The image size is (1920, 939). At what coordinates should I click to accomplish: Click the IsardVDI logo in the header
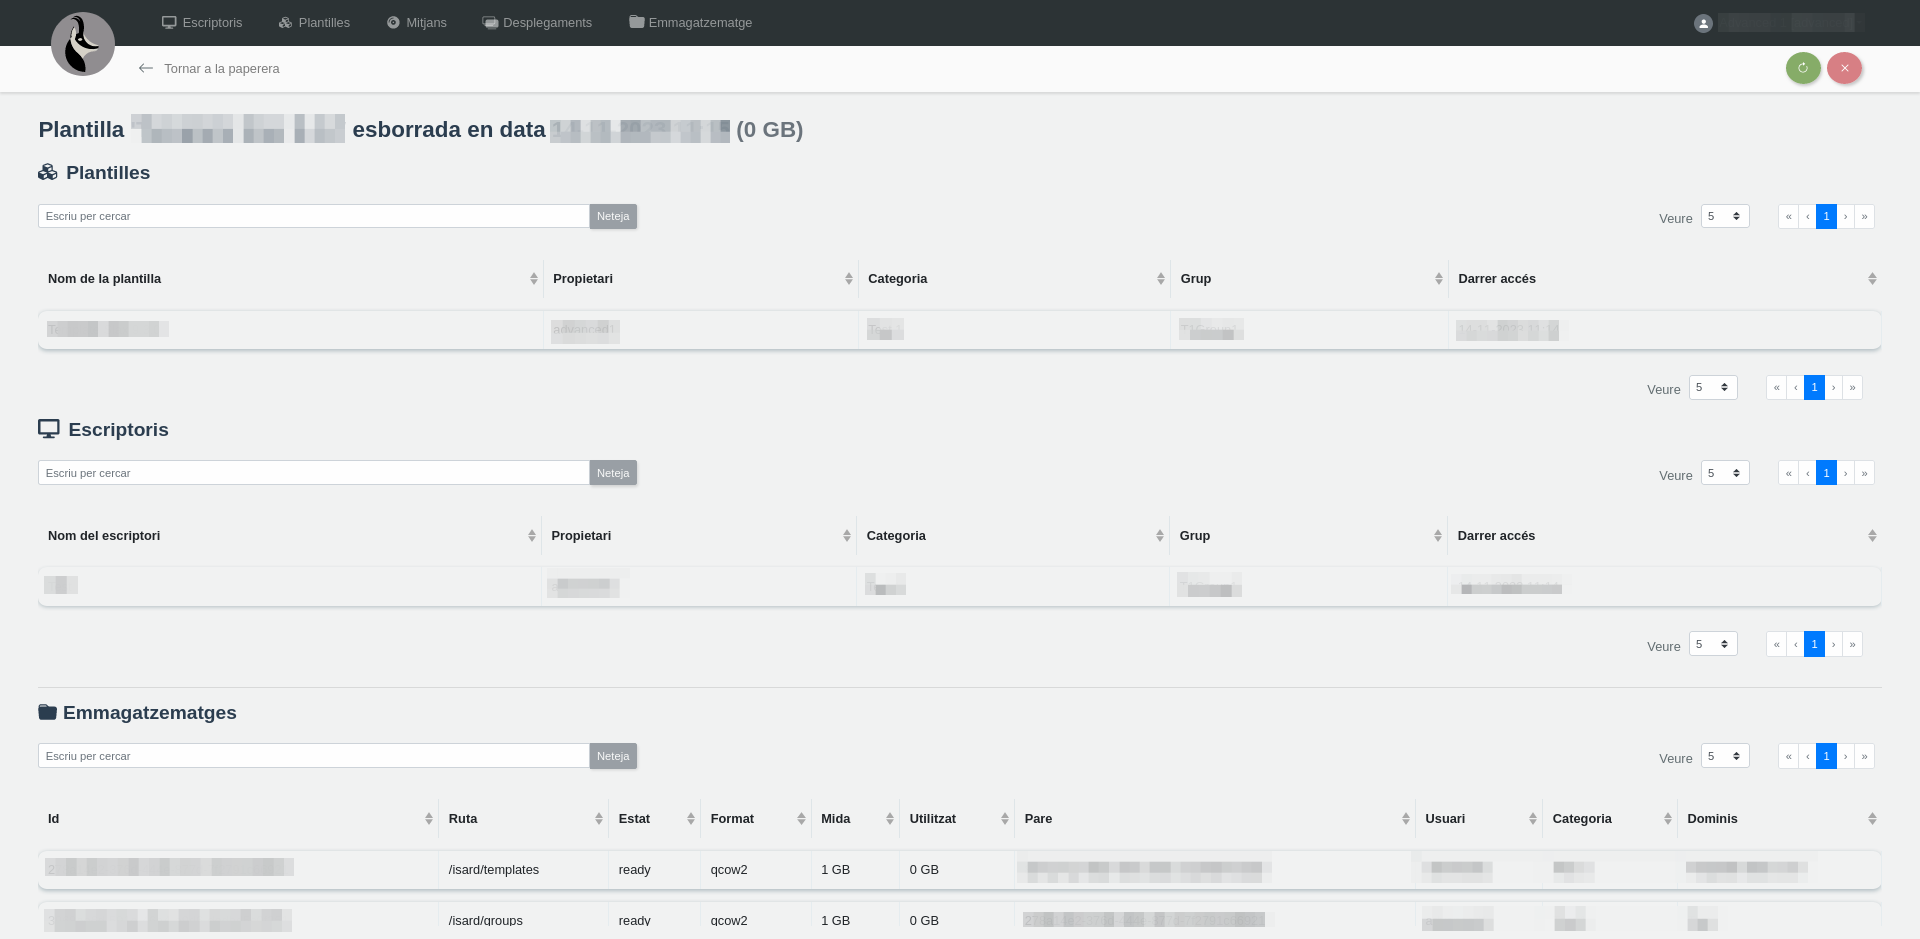click(x=83, y=44)
